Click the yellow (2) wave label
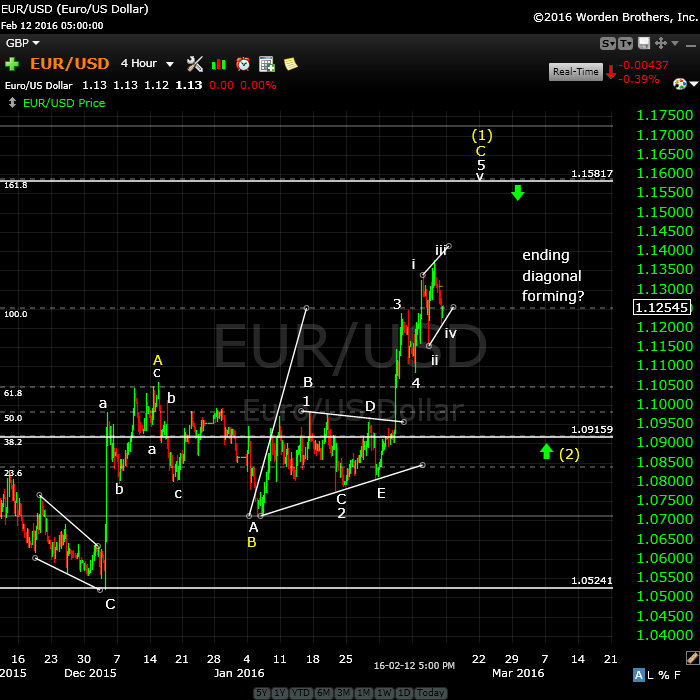The width and height of the screenshot is (700, 700). (x=569, y=454)
